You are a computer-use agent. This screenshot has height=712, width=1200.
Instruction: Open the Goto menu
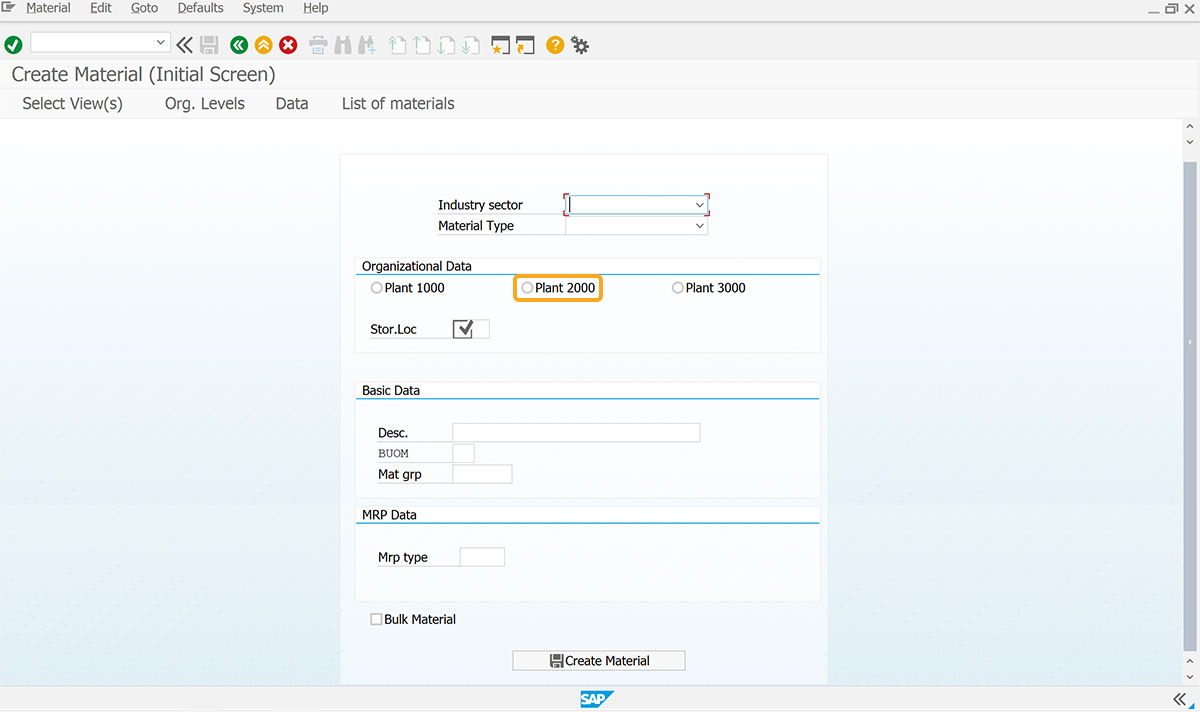click(x=145, y=8)
